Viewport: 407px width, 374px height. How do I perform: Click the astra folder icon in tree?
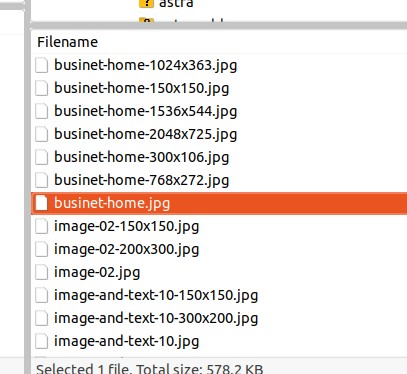coord(146,3)
